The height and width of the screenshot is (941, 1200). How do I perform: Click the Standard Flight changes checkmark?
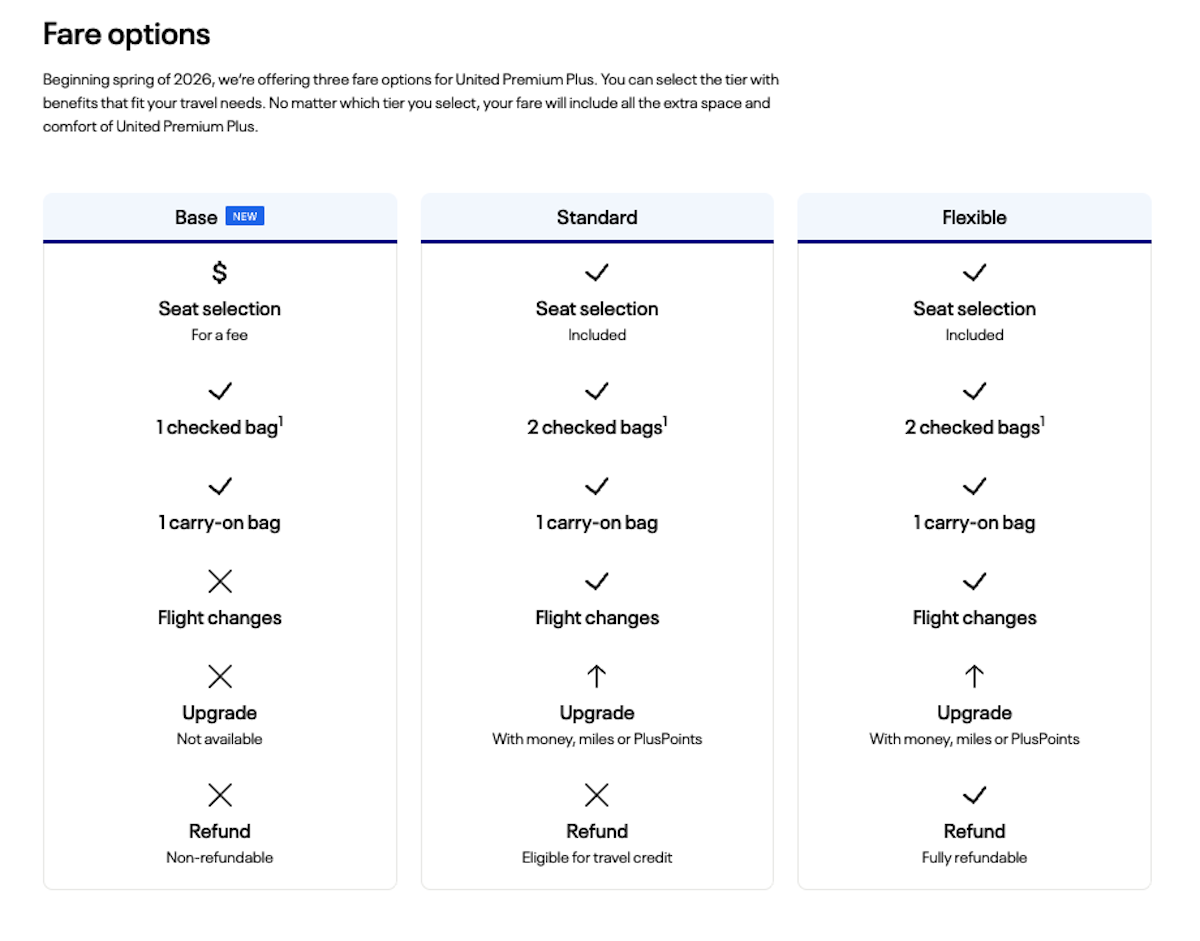(x=597, y=581)
